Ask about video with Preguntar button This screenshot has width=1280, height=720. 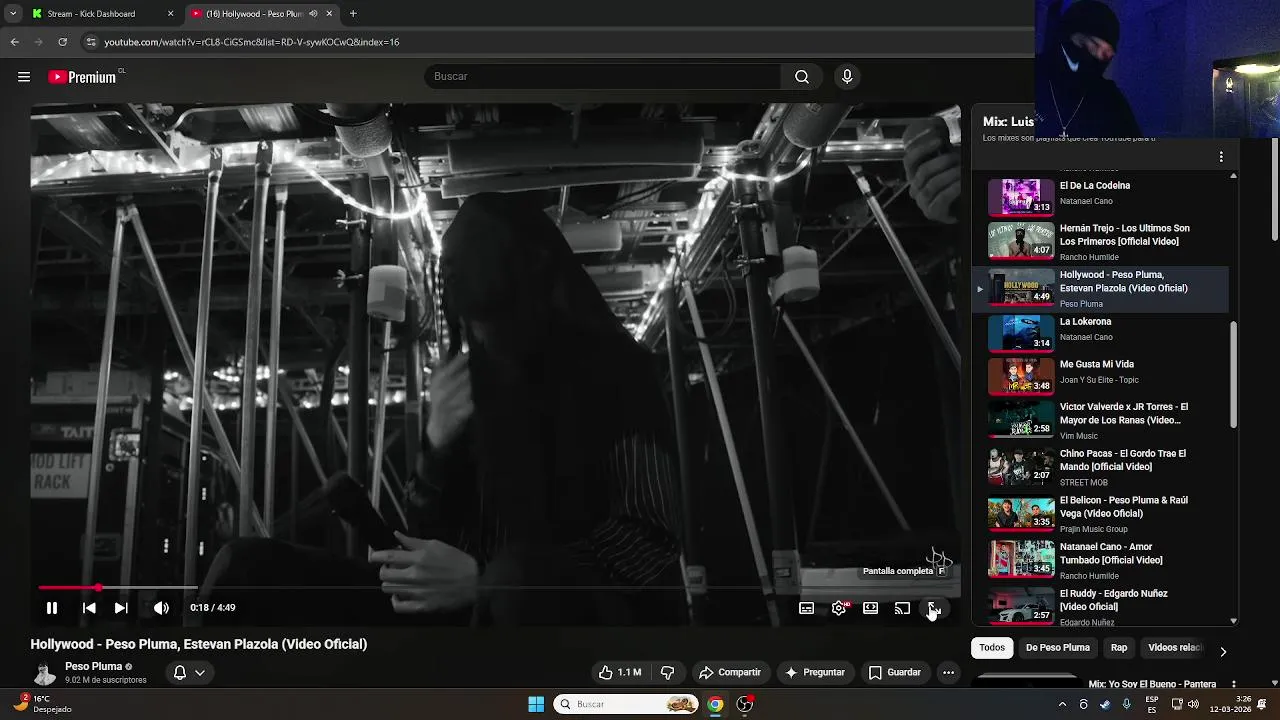click(x=815, y=673)
